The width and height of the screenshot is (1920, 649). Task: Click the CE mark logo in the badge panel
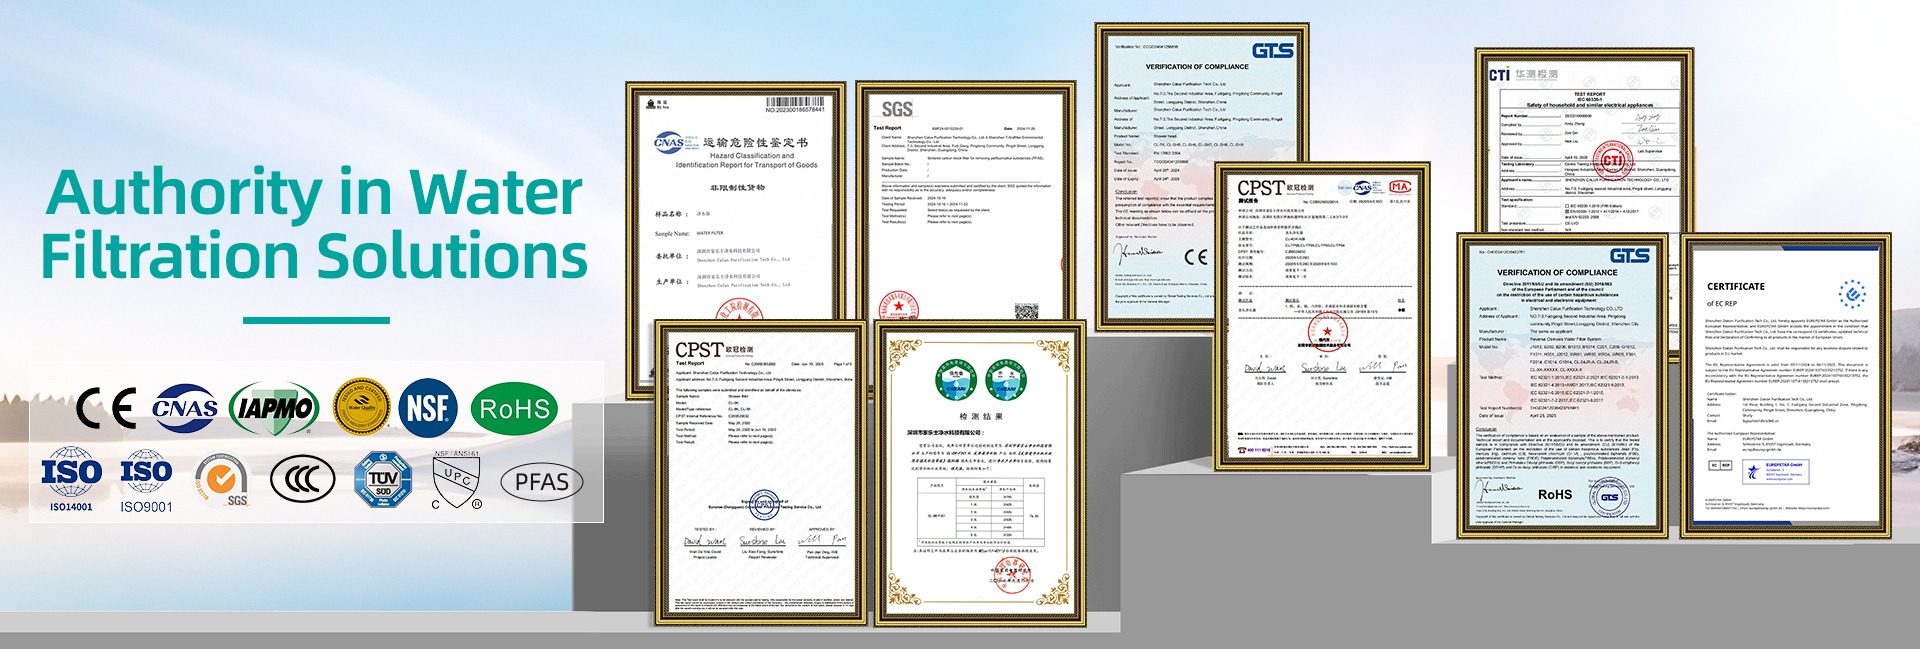point(106,408)
